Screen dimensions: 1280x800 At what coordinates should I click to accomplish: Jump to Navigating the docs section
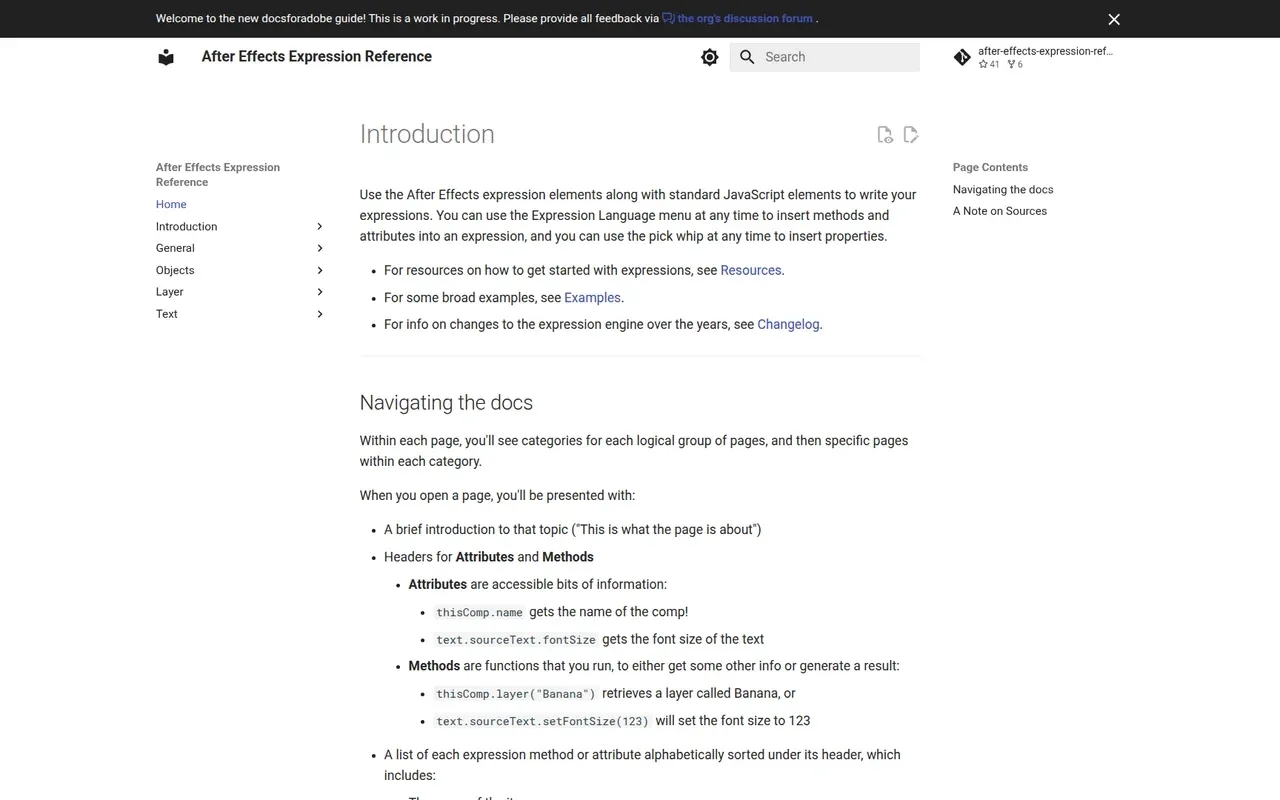1003,189
